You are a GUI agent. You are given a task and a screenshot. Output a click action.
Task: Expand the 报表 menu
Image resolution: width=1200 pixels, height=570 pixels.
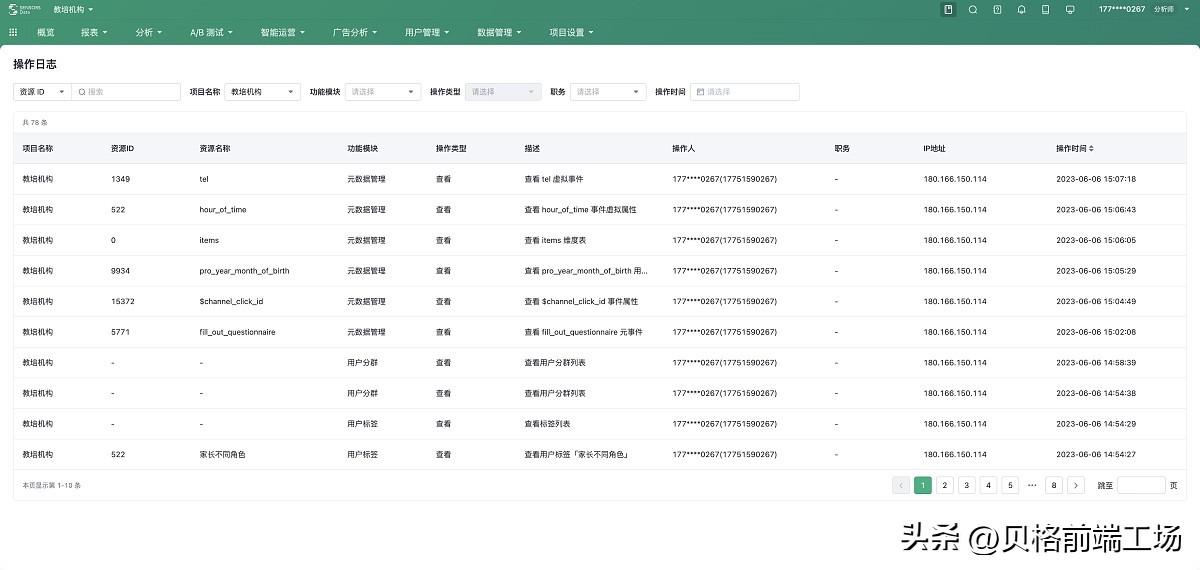click(x=93, y=32)
